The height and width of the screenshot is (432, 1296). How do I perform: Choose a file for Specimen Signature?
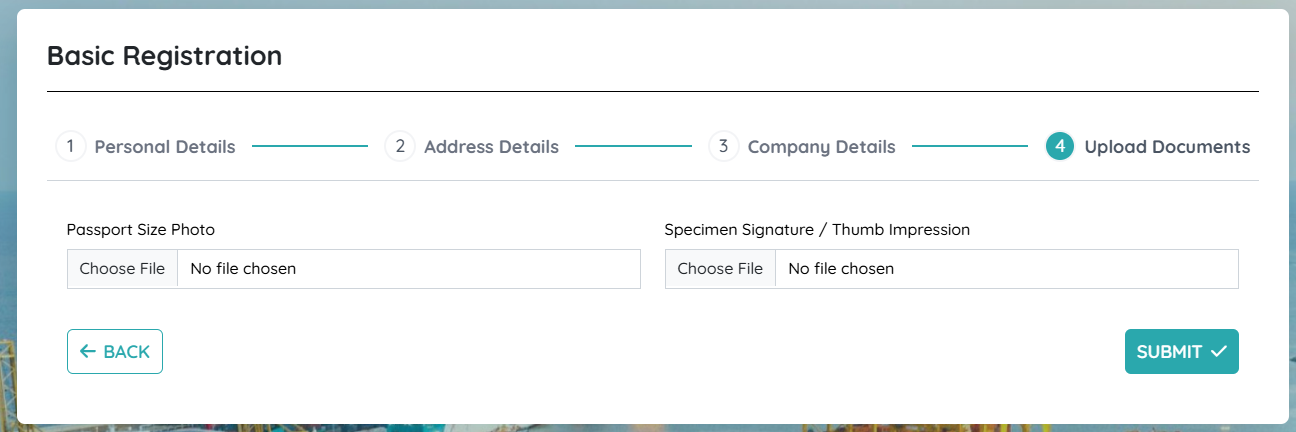coord(720,269)
